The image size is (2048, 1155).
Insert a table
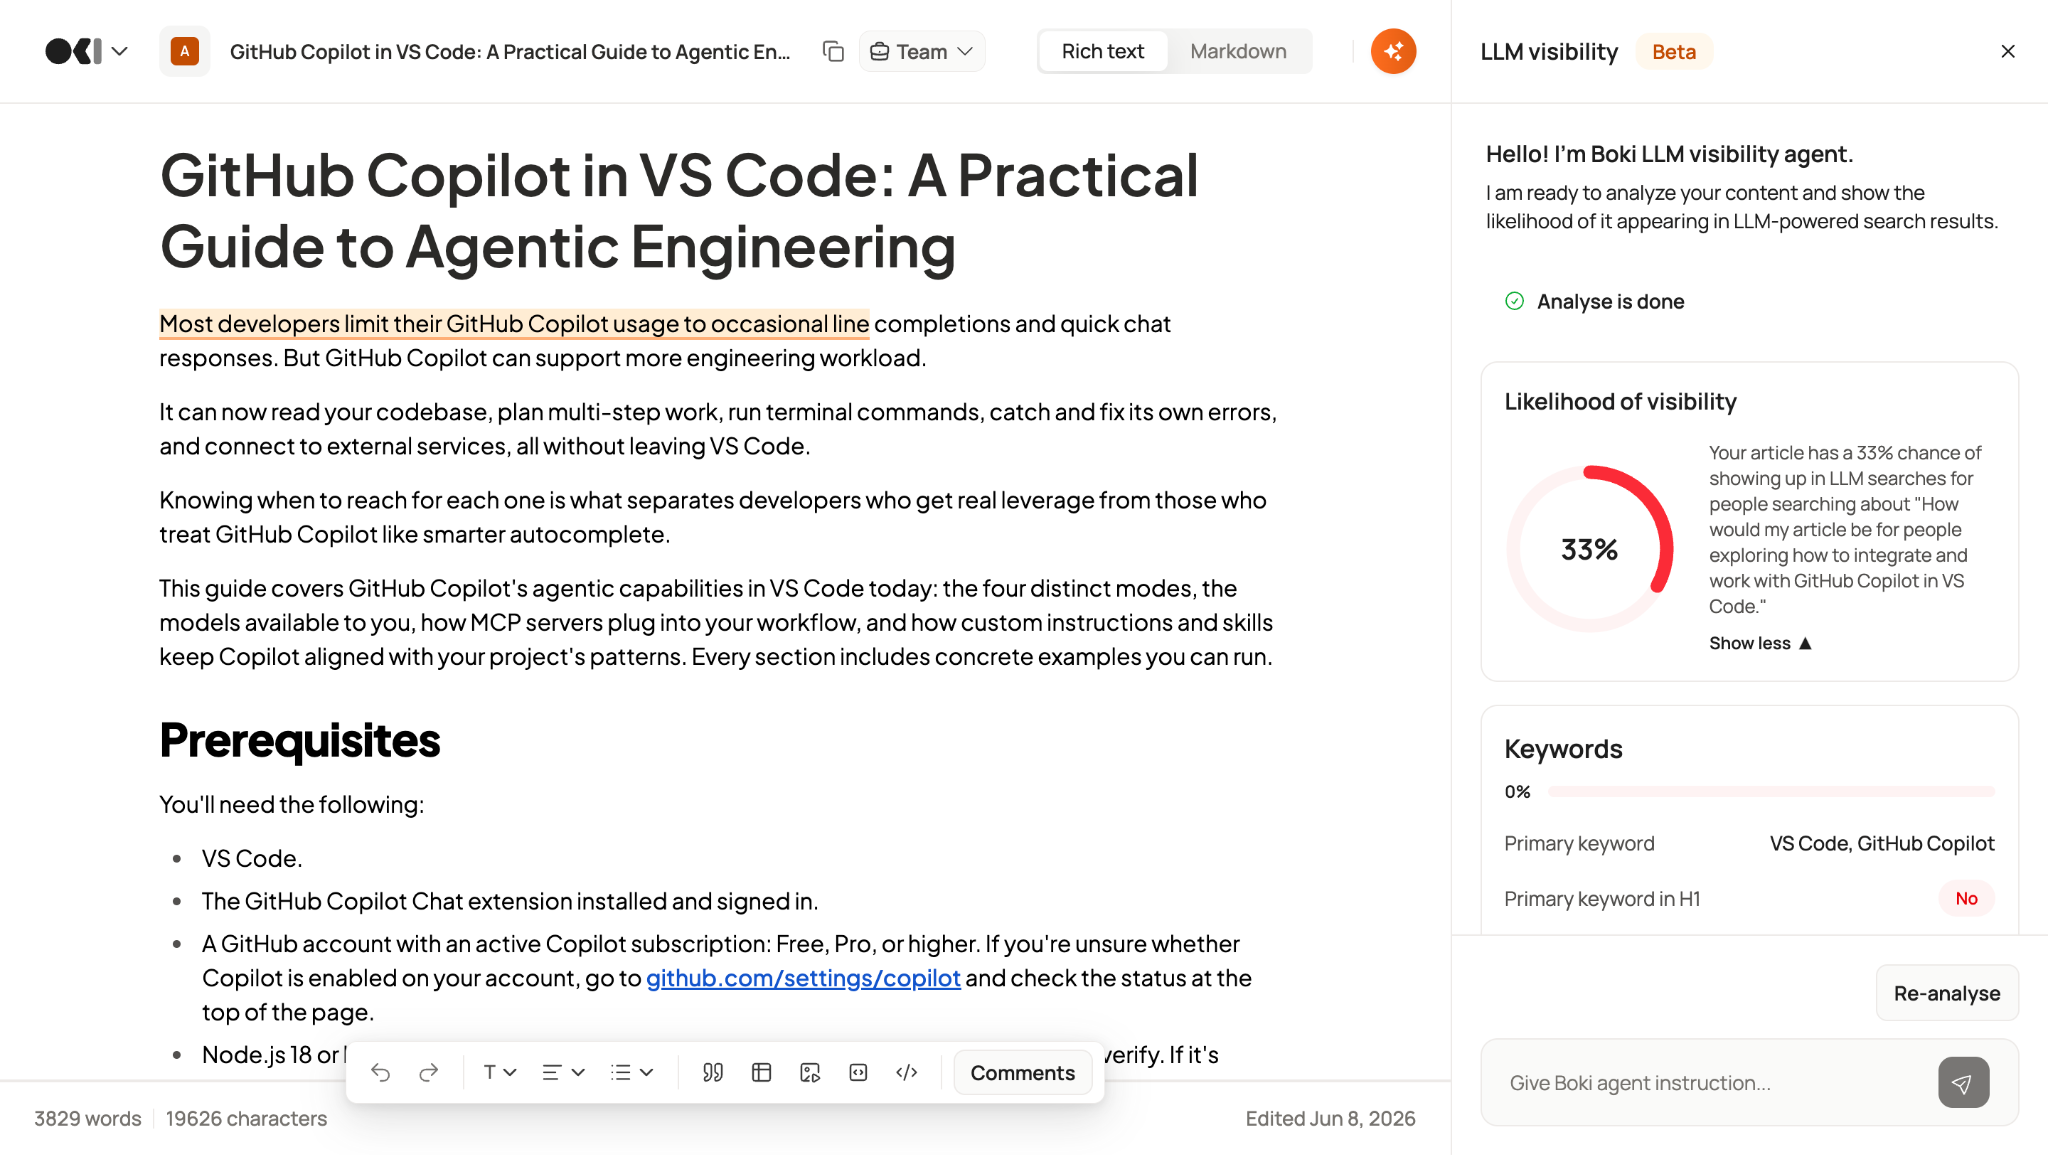coord(762,1073)
